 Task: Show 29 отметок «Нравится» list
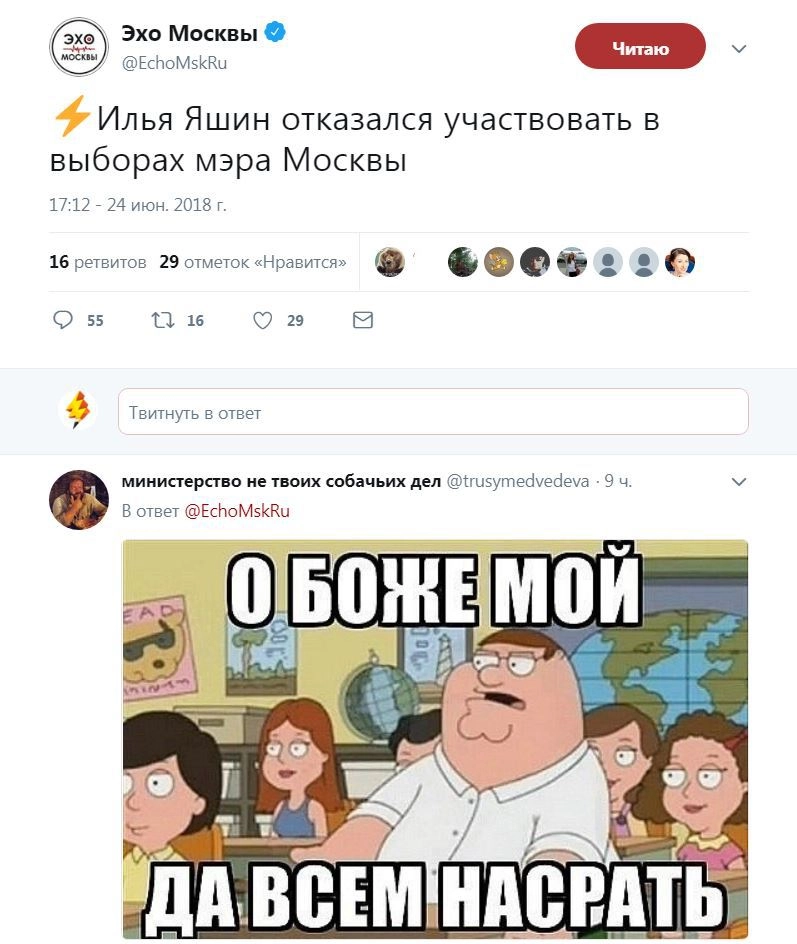tap(253, 262)
